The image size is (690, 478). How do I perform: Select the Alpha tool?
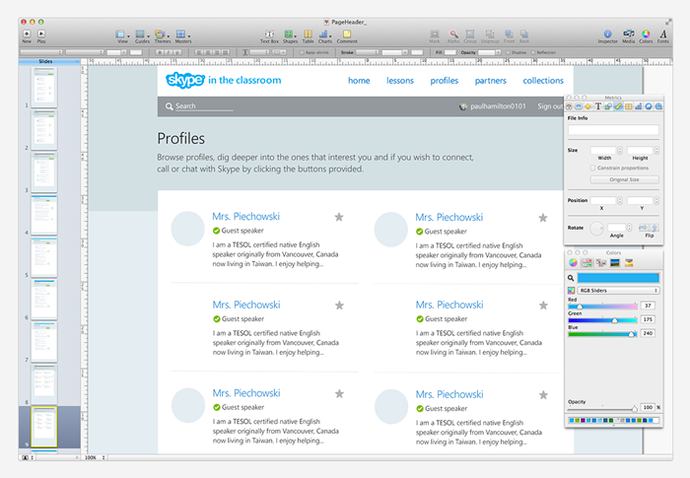(453, 34)
